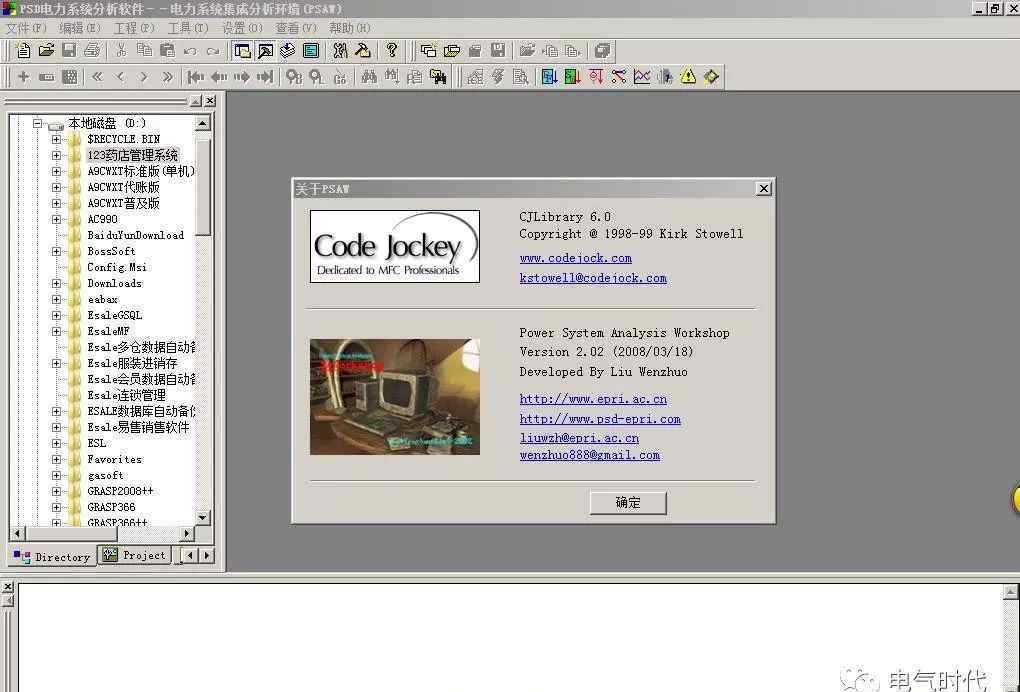This screenshot has height=692, width=1020.
Task: Switch to the Project tab
Action: pyautogui.click(x=135, y=555)
